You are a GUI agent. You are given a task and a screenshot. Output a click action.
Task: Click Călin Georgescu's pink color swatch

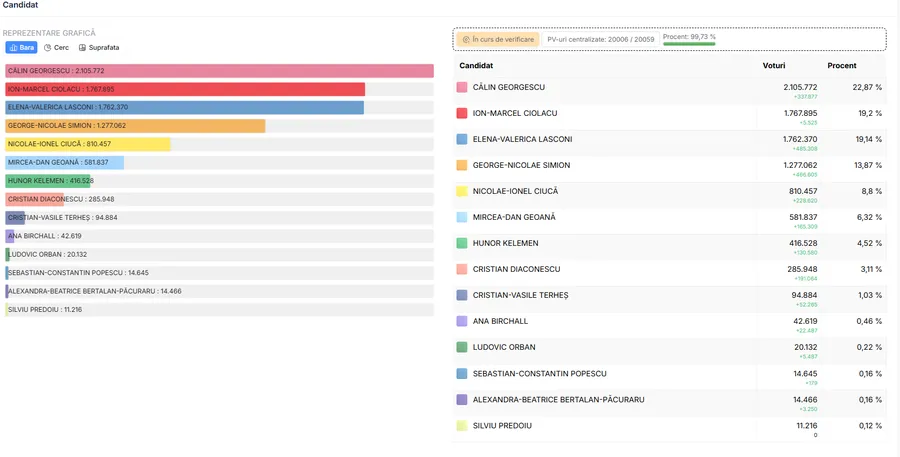point(462,88)
